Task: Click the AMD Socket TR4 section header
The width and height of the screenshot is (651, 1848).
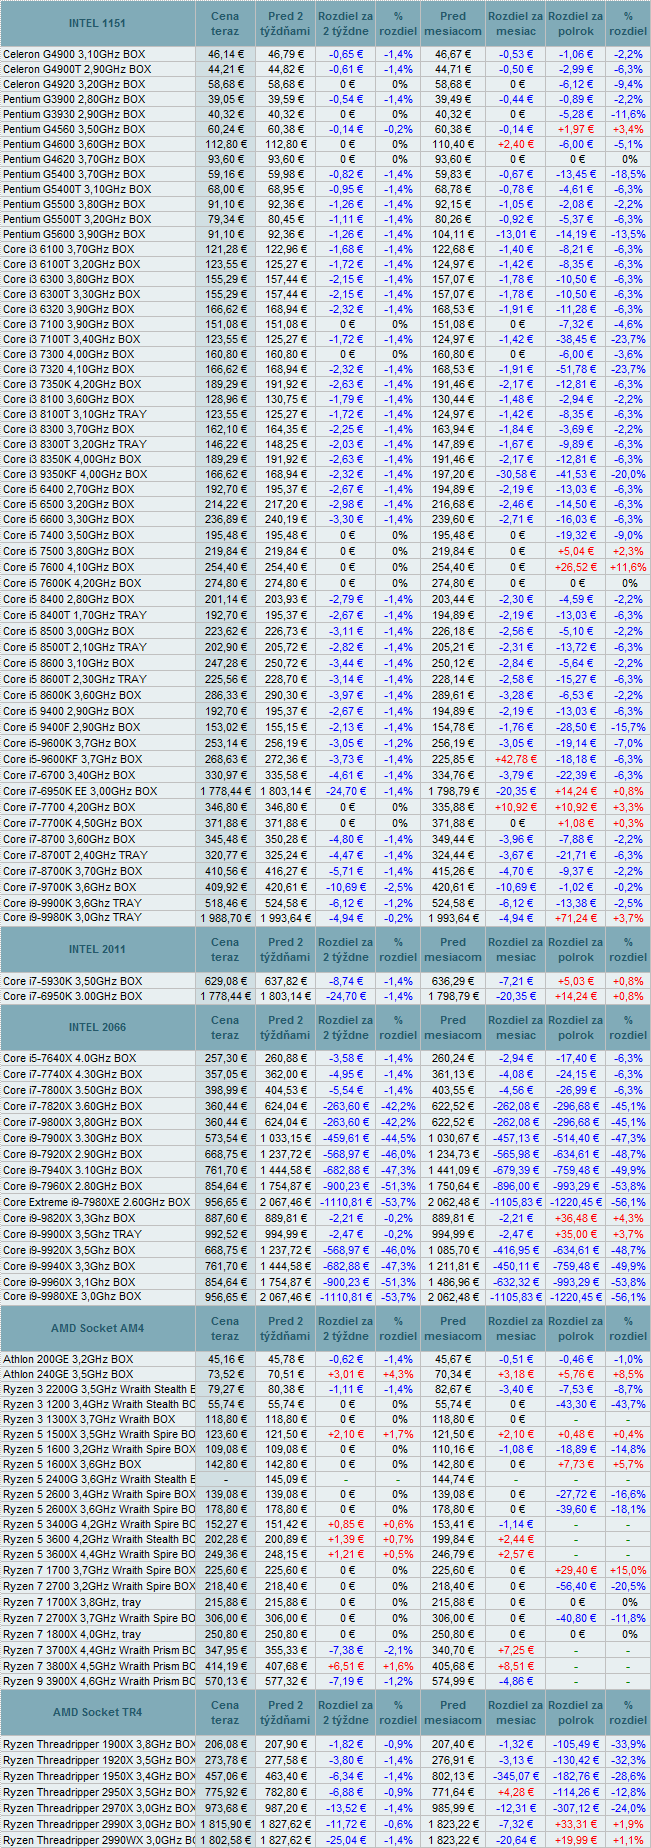Action: pyautogui.click(x=97, y=1712)
